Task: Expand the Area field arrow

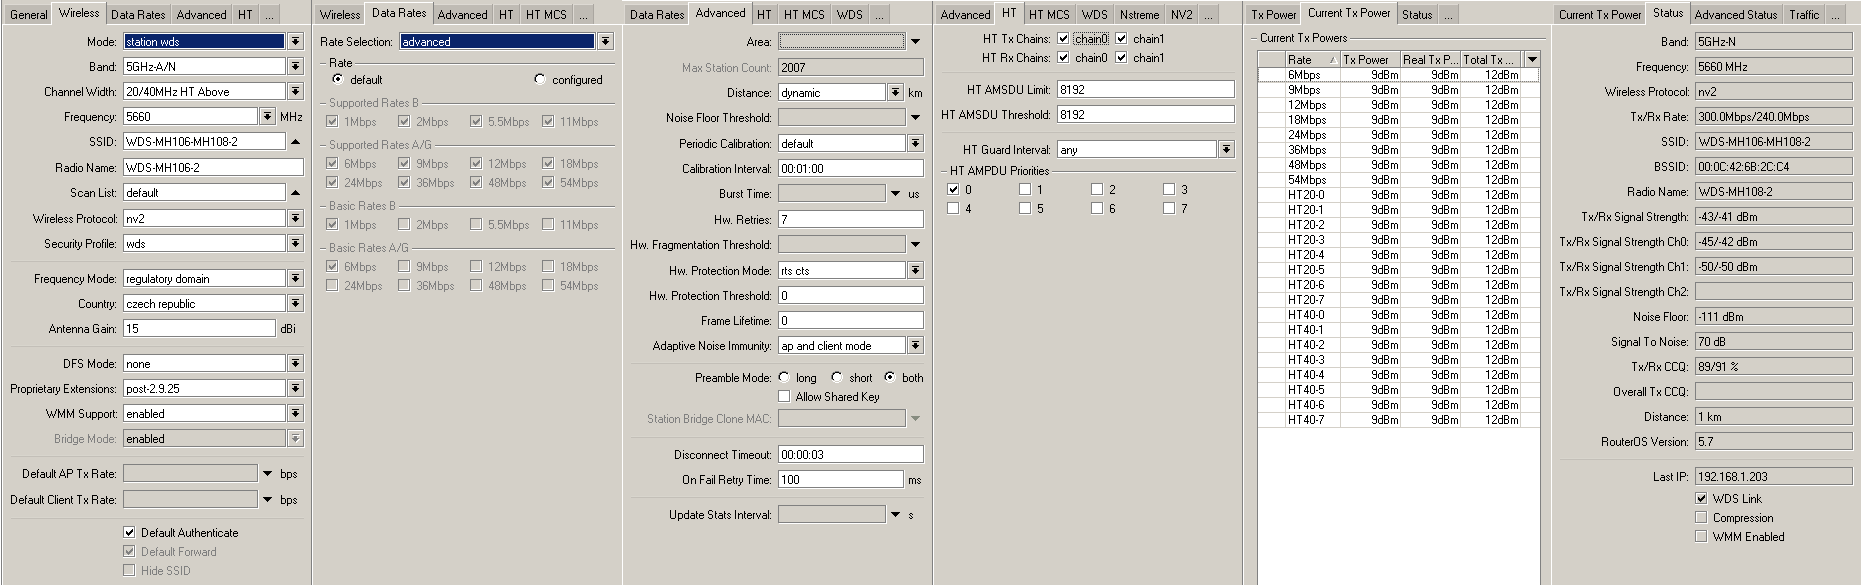Action: point(915,42)
